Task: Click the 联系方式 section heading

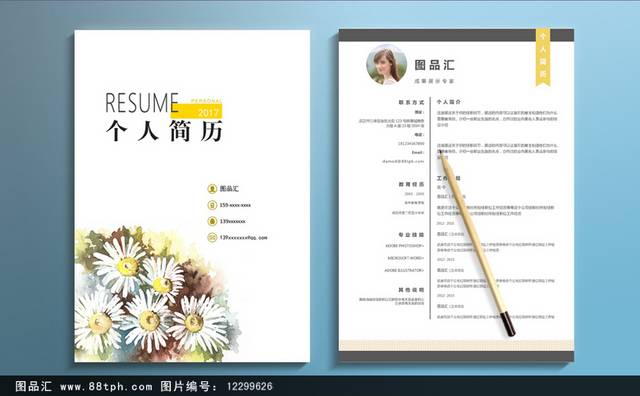Action: [411, 102]
